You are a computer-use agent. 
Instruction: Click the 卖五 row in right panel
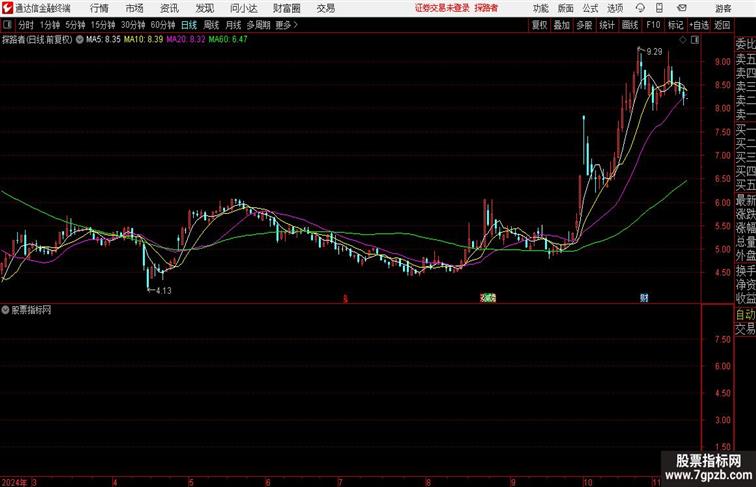pyautogui.click(x=745, y=59)
